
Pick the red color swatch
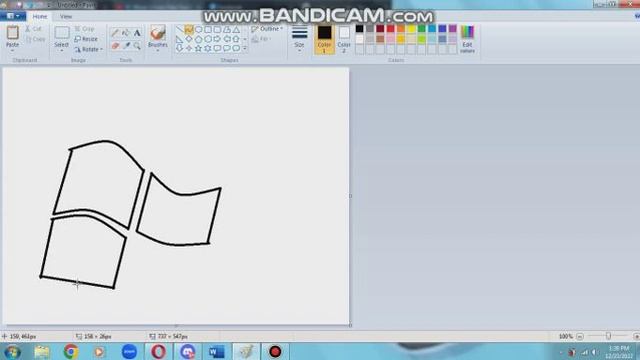(391, 29)
